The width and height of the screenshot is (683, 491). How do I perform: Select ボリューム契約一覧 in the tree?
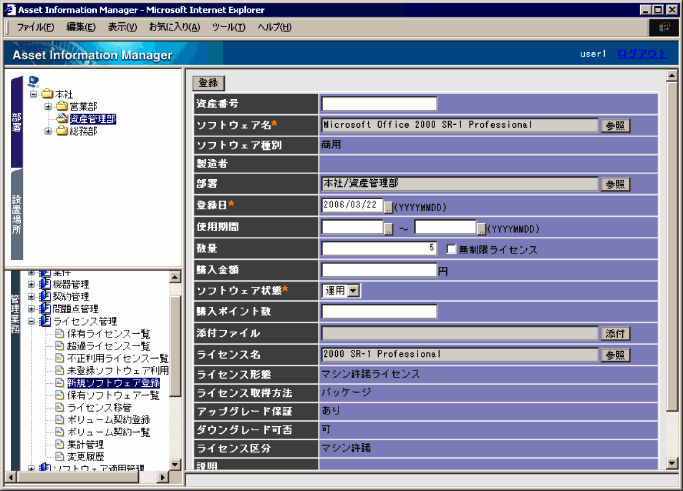[108, 432]
